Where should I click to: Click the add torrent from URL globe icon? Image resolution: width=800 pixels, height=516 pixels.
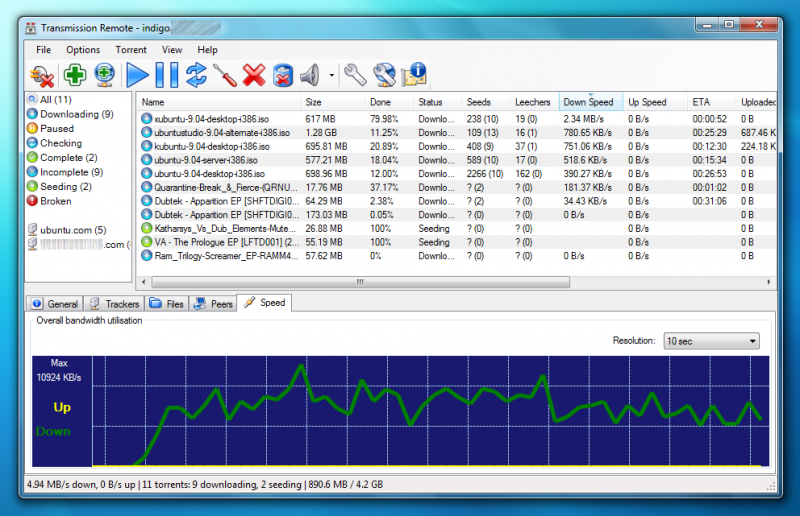pos(105,75)
